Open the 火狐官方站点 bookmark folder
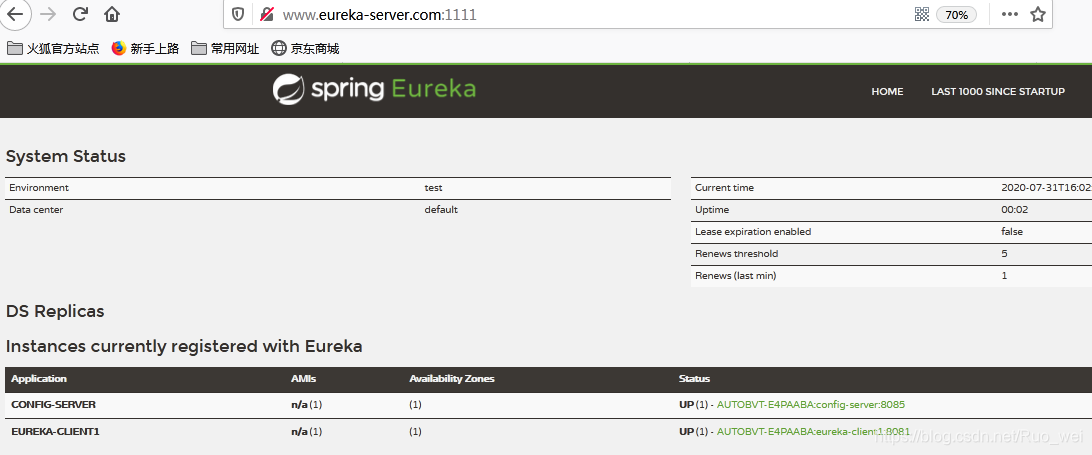The image size is (1092, 455). (53, 48)
